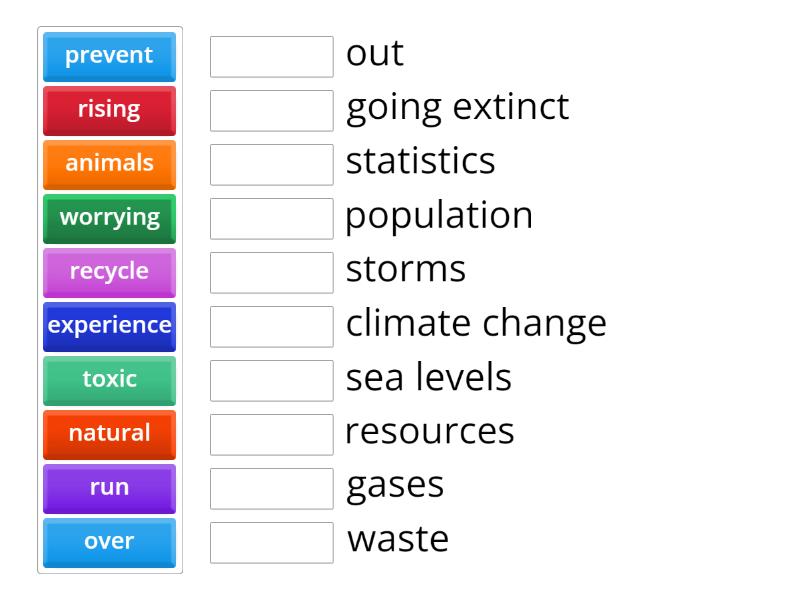Select the blue 'prevent' word tile
Image resolution: width=800 pixels, height=600 pixels.
[109, 56]
